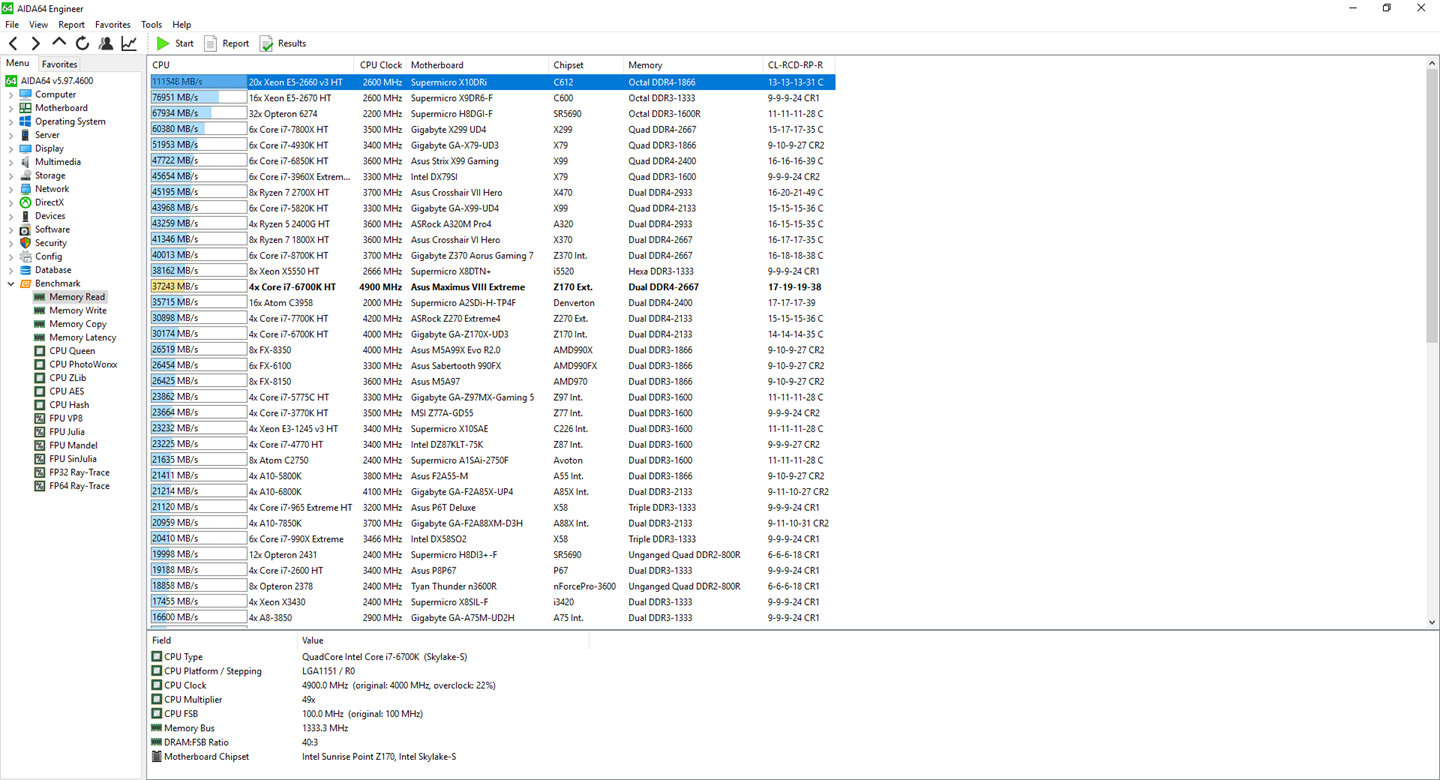The width and height of the screenshot is (1440, 780).
Task: Open the Tools menu
Action: (151, 24)
